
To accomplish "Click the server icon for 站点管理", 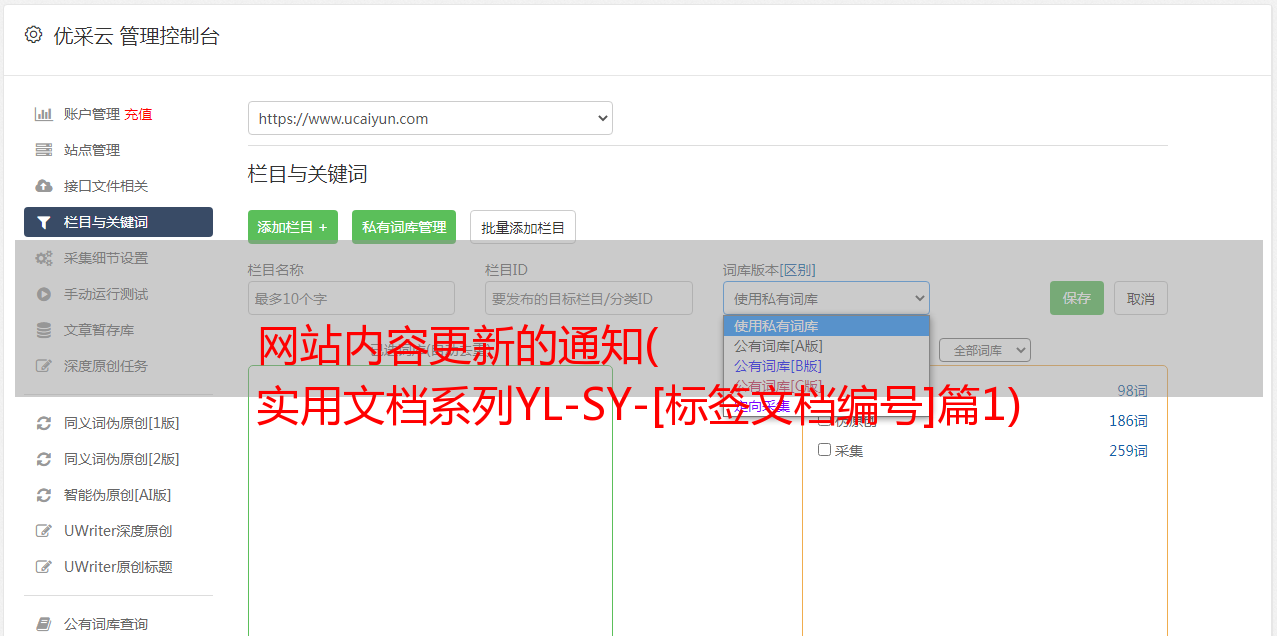I will click(x=44, y=150).
